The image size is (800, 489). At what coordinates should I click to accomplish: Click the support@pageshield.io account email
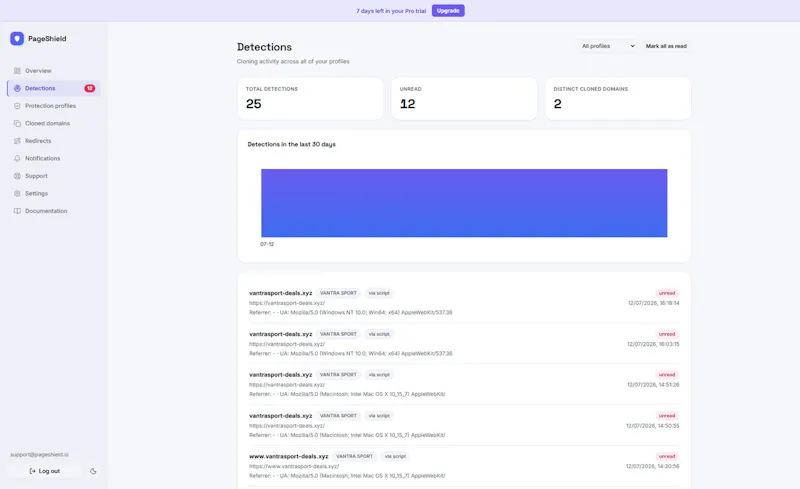[x=39, y=454]
